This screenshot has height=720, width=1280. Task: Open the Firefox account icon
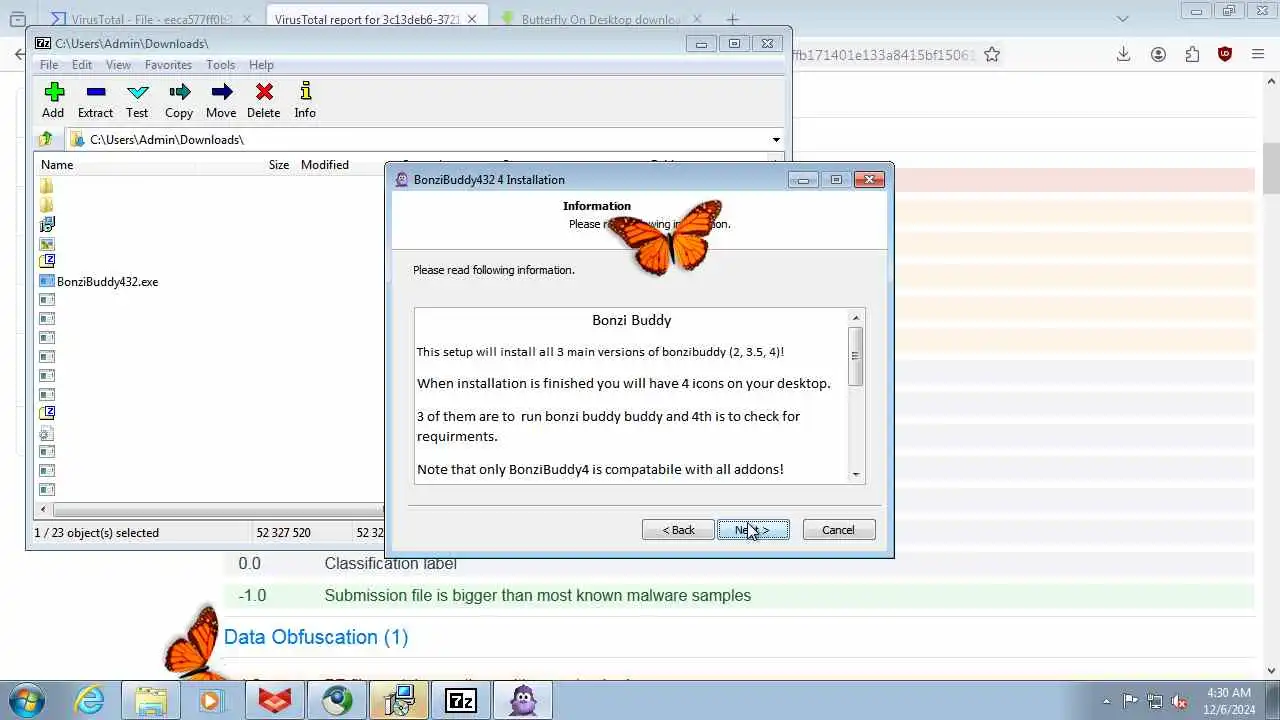click(x=1158, y=55)
